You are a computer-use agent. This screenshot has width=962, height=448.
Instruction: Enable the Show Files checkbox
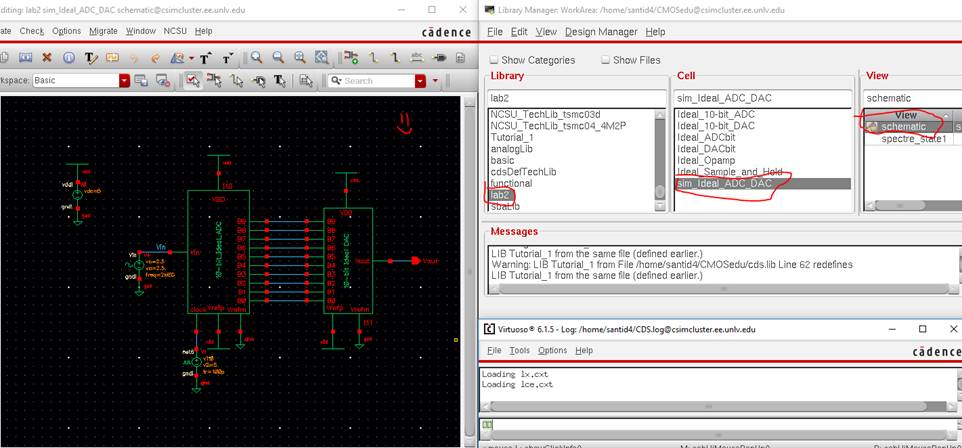point(606,60)
